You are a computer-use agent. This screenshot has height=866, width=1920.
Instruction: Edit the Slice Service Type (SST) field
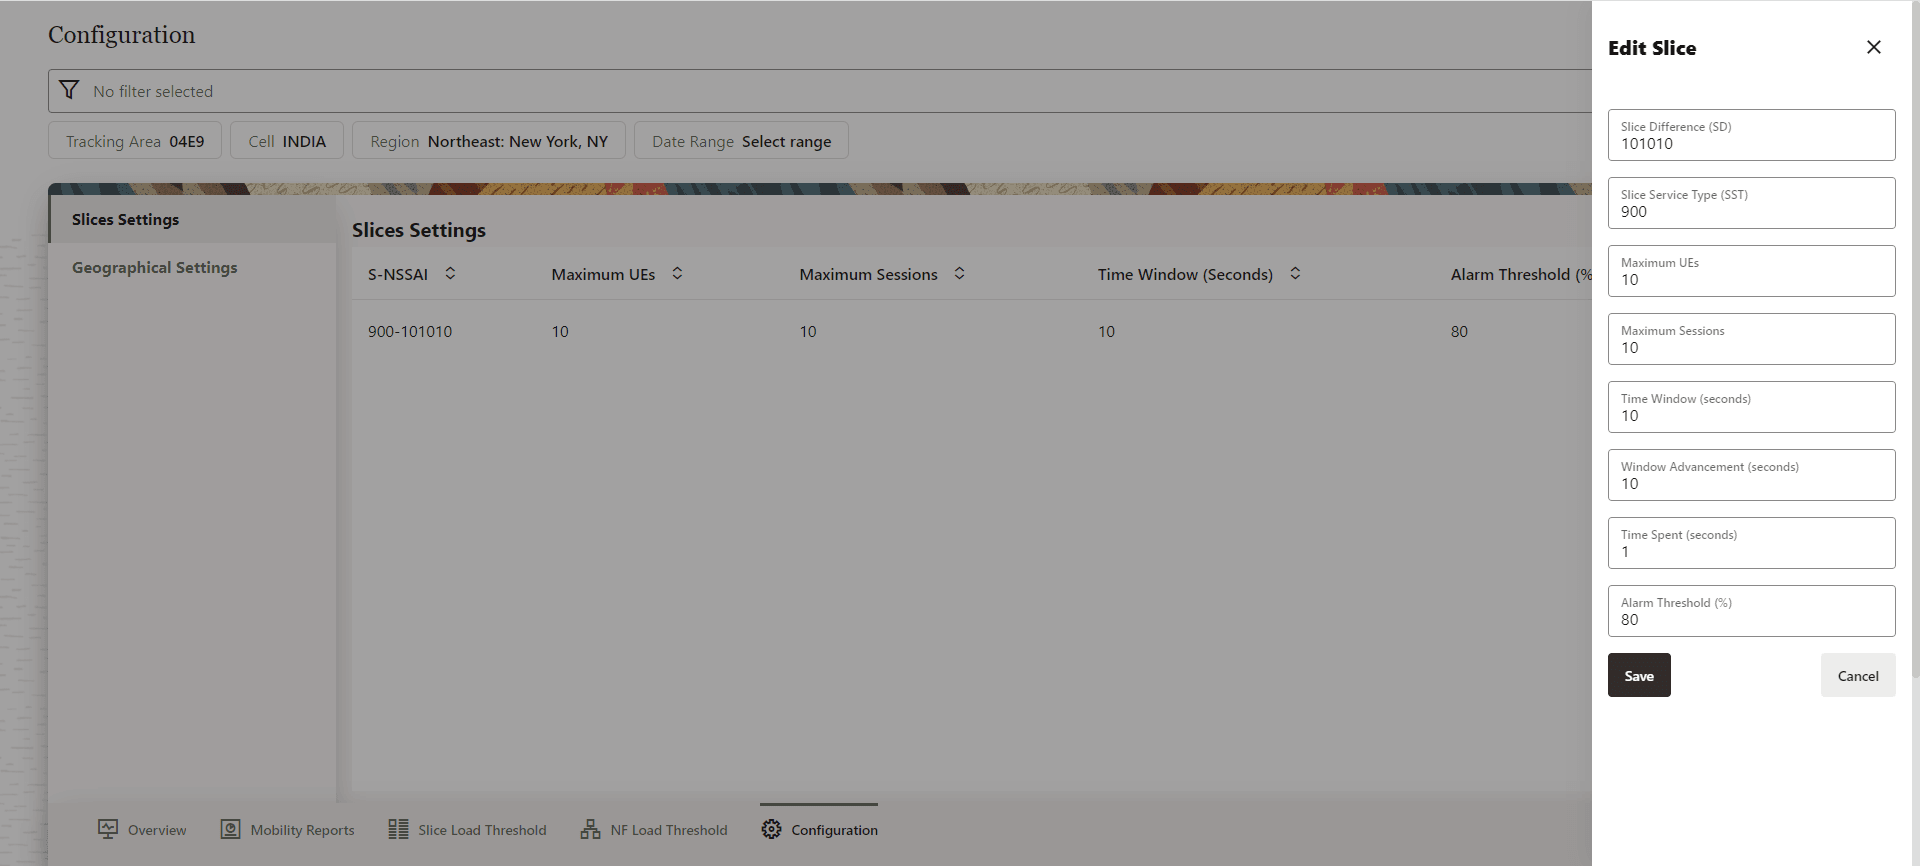coord(1751,203)
